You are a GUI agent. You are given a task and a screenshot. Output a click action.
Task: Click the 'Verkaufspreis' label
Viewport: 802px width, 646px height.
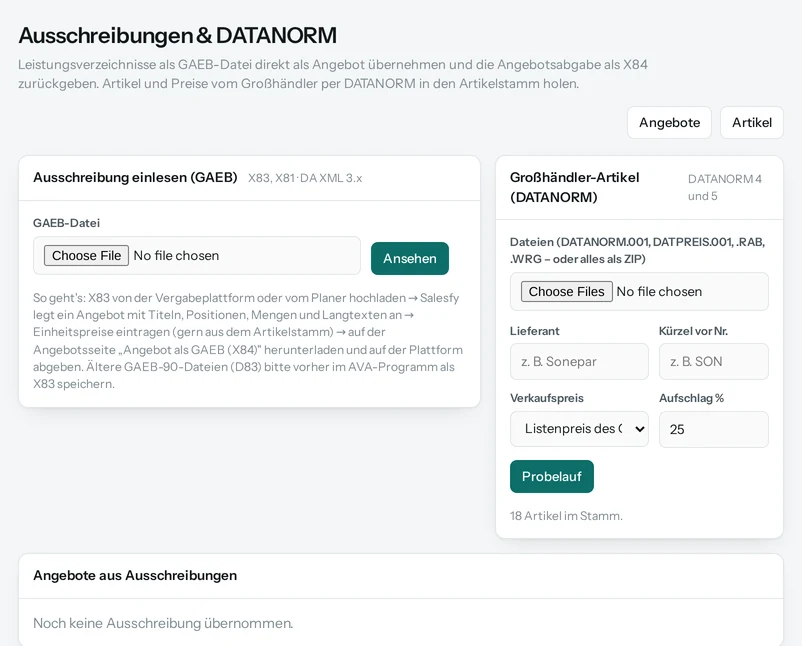point(547,398)
